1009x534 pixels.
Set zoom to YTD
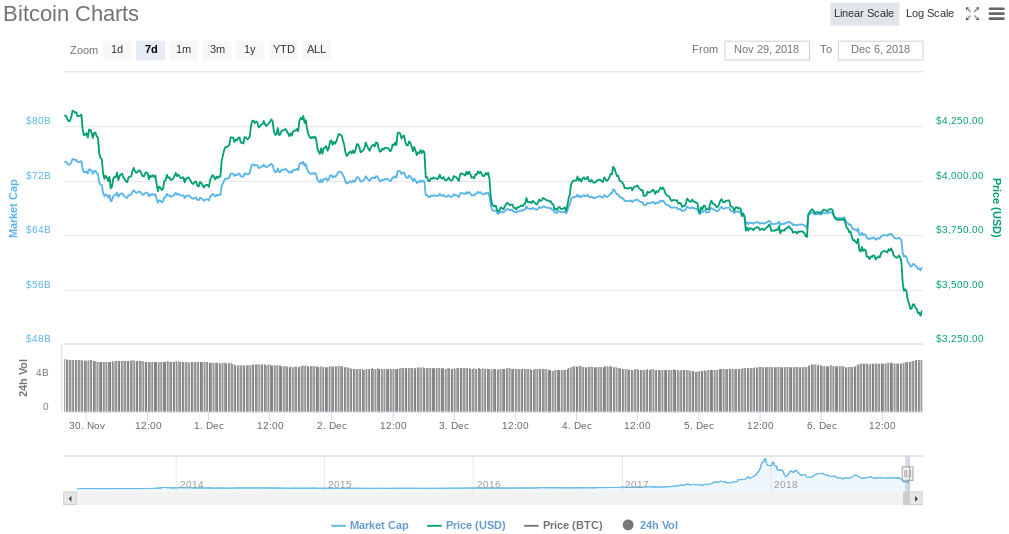(x=284, y=50)
